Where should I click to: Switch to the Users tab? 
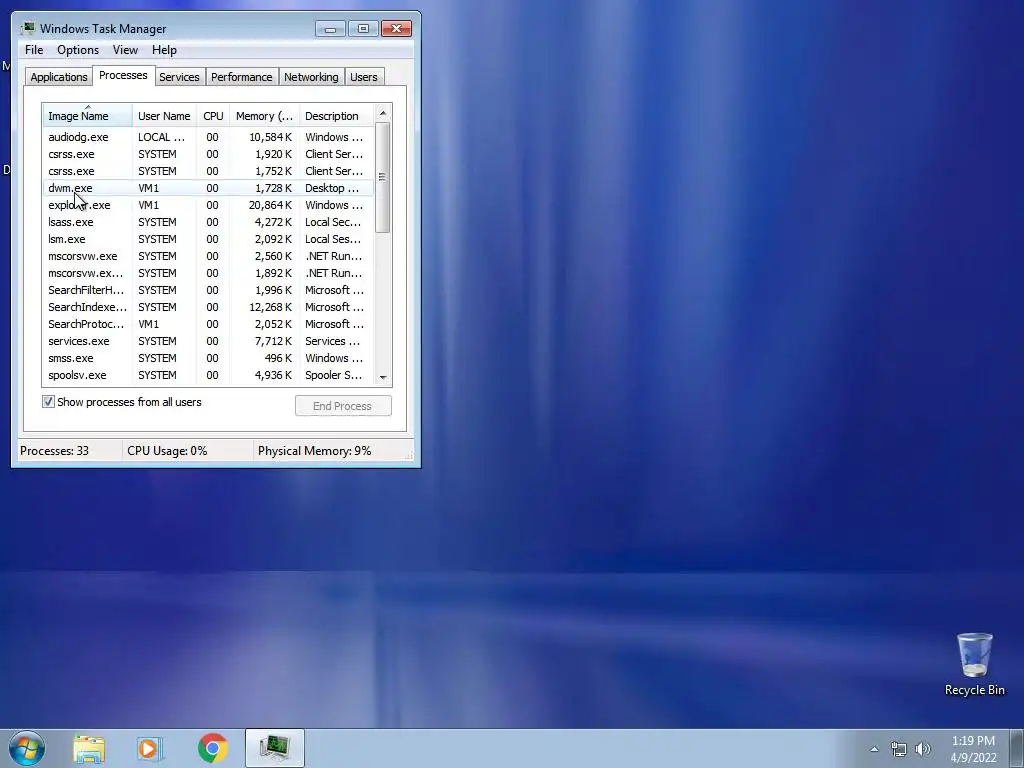(x=363, y=76)
